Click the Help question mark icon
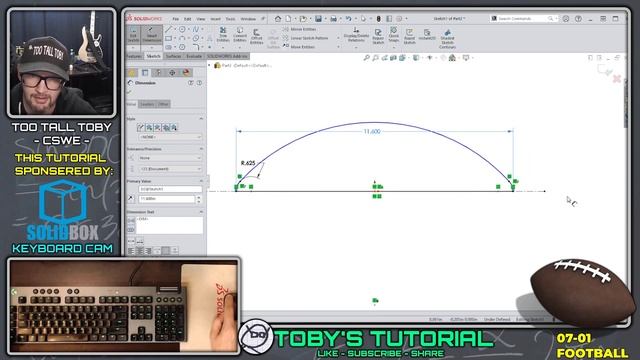This screenshot has height=360, width=640. coord(578,19)
